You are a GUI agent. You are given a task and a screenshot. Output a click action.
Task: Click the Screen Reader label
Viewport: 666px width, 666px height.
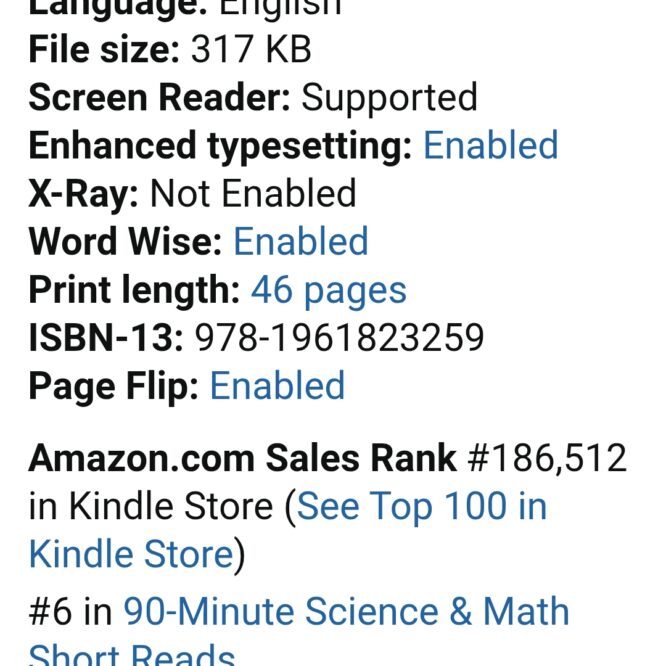pyautogui.click(x=159, y=98)
